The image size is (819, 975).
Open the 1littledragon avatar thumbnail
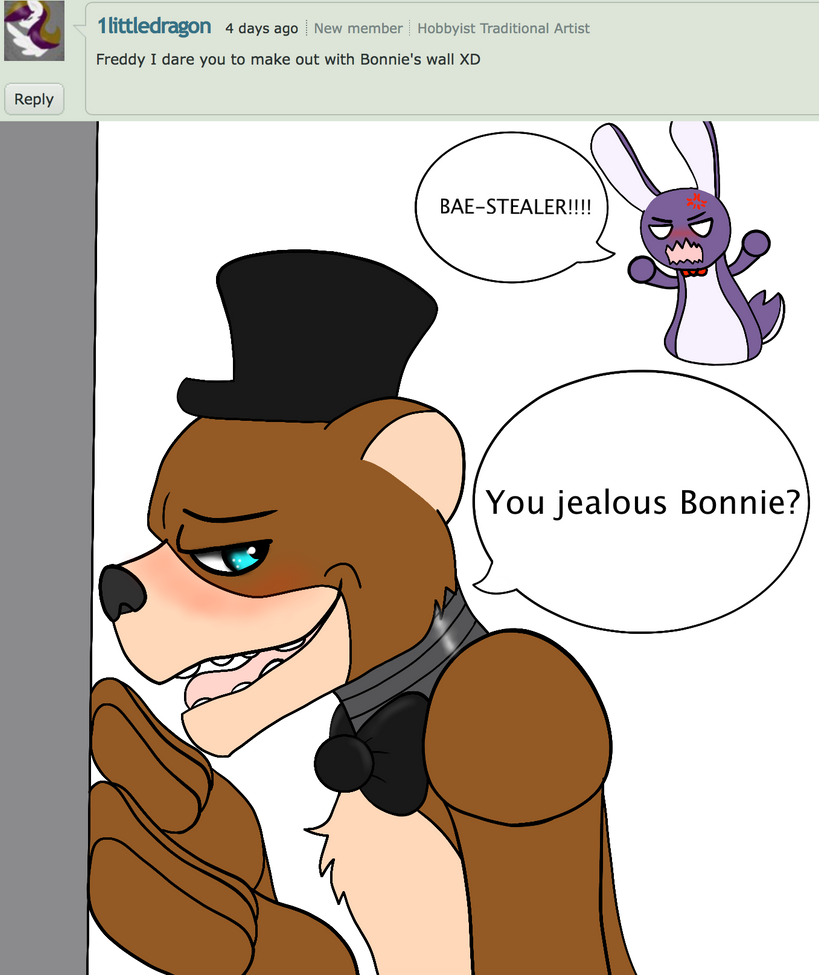point(34,30)
